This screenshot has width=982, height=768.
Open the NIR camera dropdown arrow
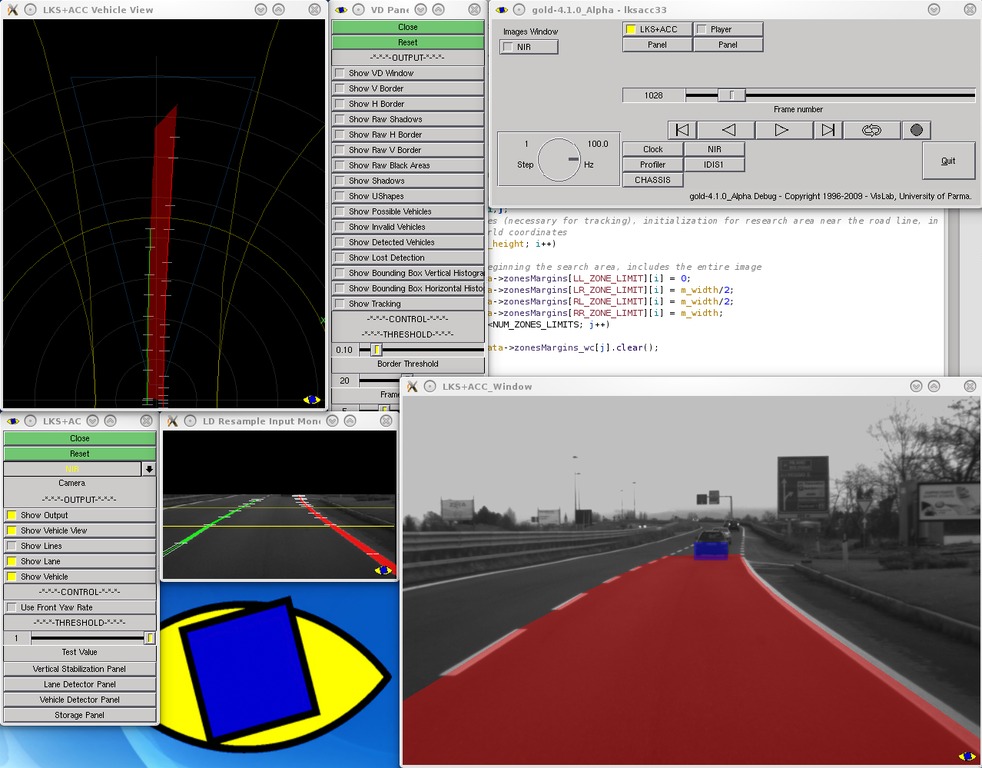coord(149,469)
